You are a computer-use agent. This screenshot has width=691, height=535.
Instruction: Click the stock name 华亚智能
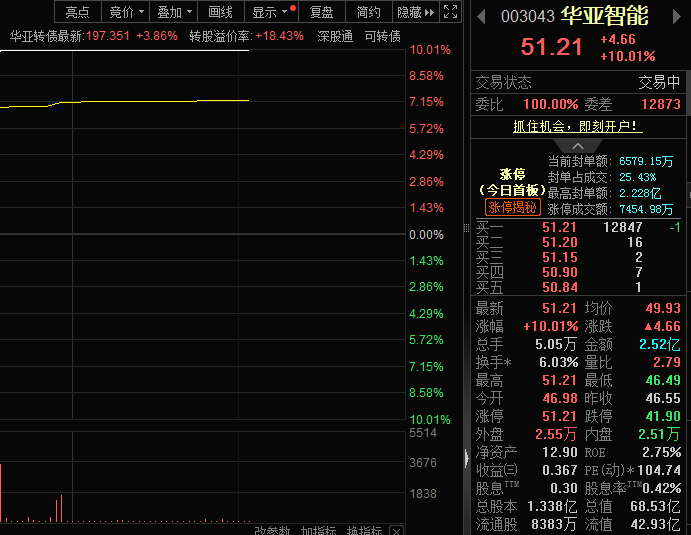click(604, 16)
